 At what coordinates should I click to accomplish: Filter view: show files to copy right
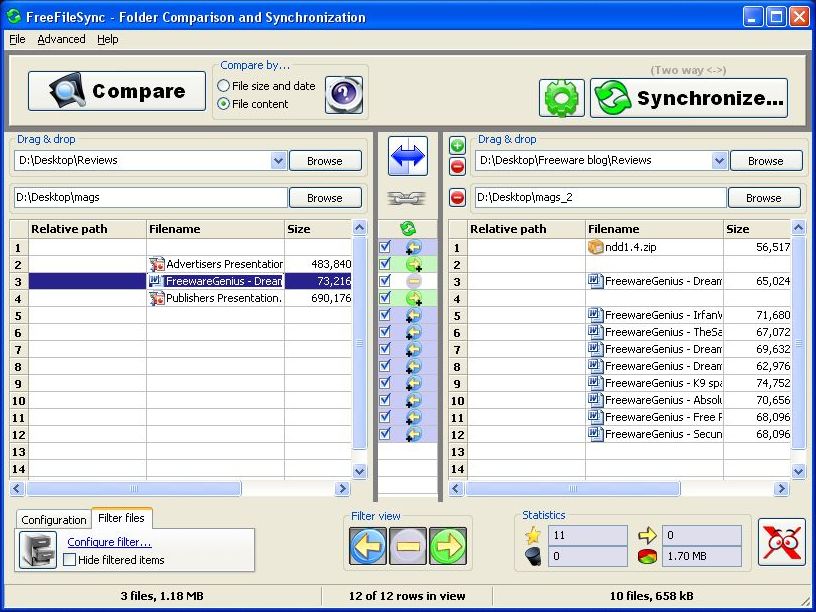448,546
